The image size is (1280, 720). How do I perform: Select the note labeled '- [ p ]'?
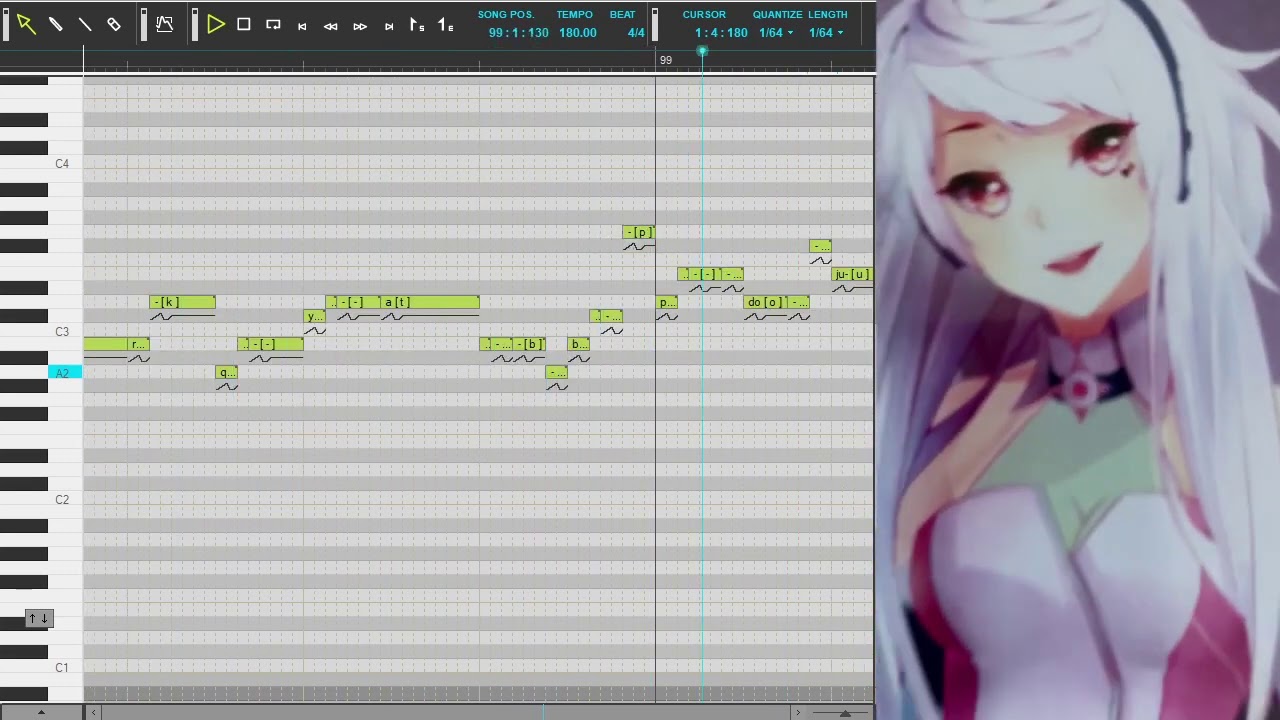click(639, 232)
